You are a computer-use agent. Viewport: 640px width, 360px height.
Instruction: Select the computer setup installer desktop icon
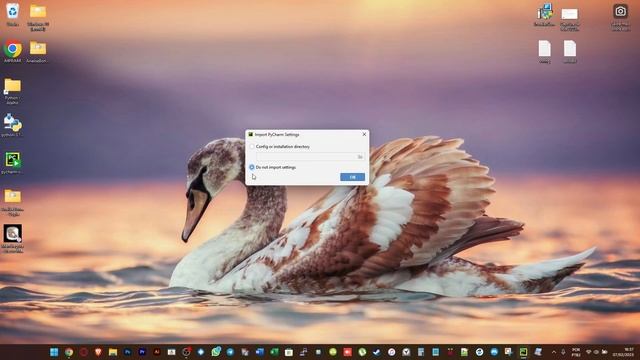tap(544, 15)
